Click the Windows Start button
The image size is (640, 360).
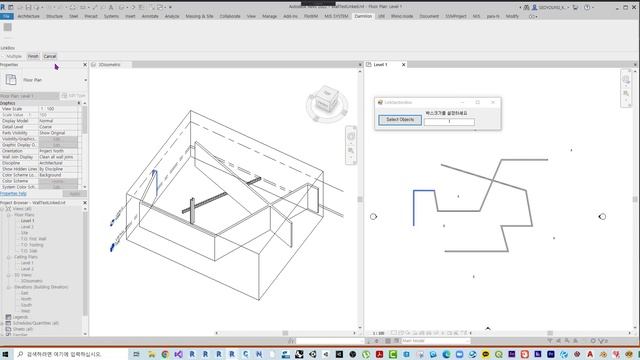point(5,354)
